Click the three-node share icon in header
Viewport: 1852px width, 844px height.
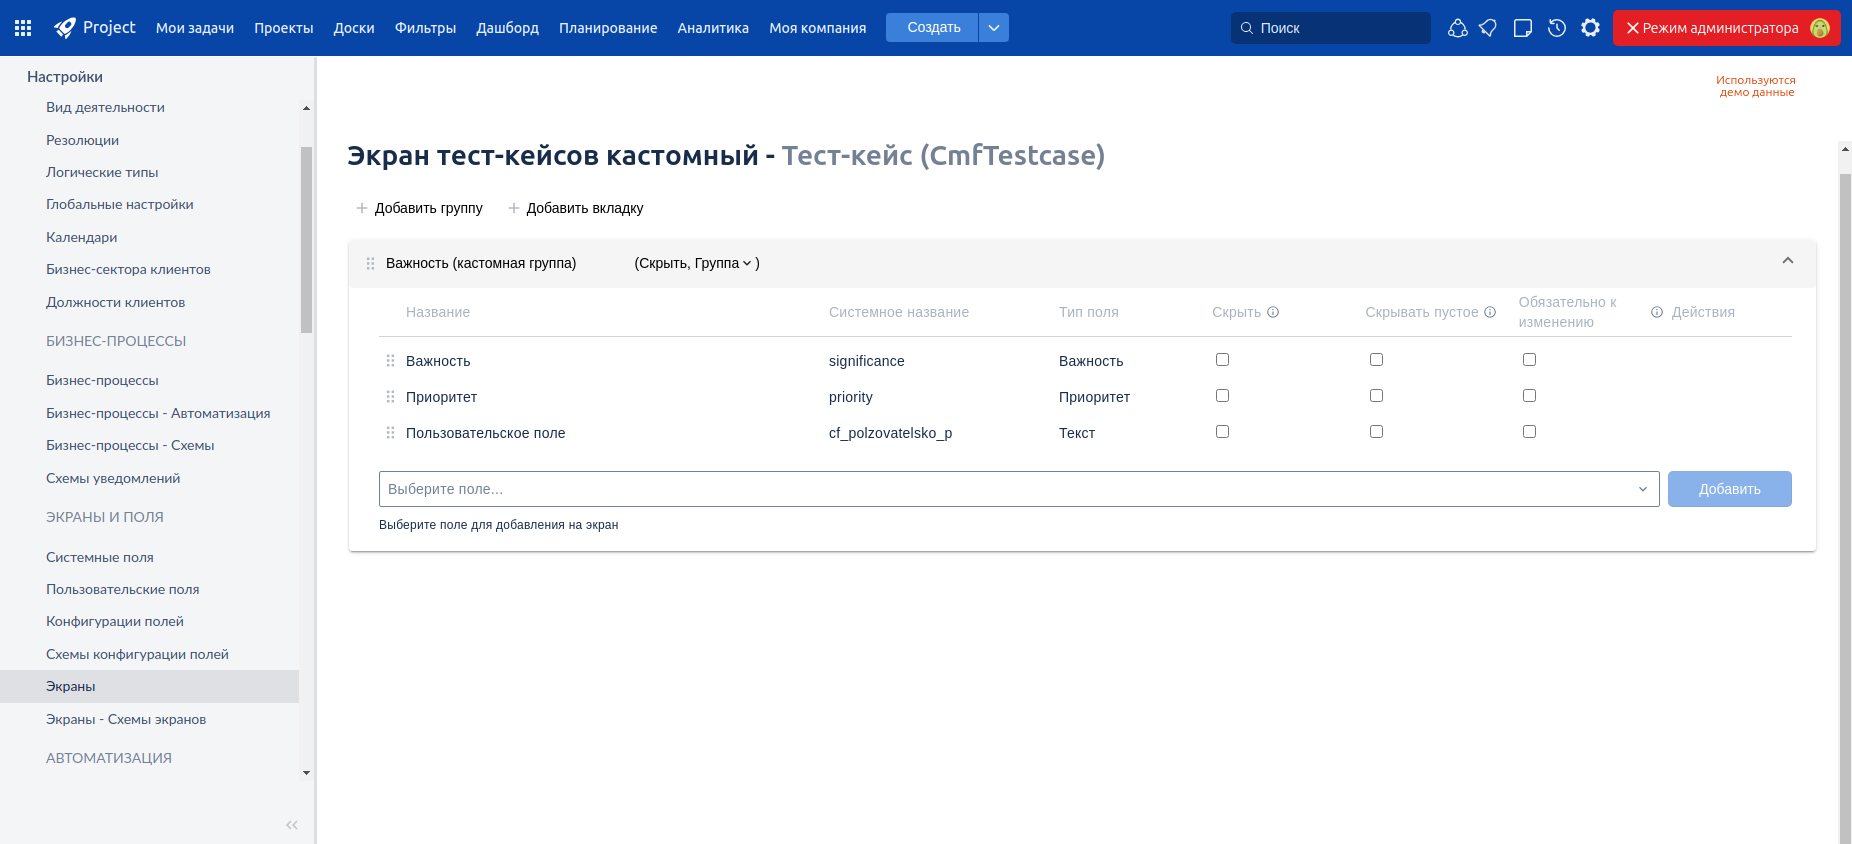click(x=1458, y=28)
